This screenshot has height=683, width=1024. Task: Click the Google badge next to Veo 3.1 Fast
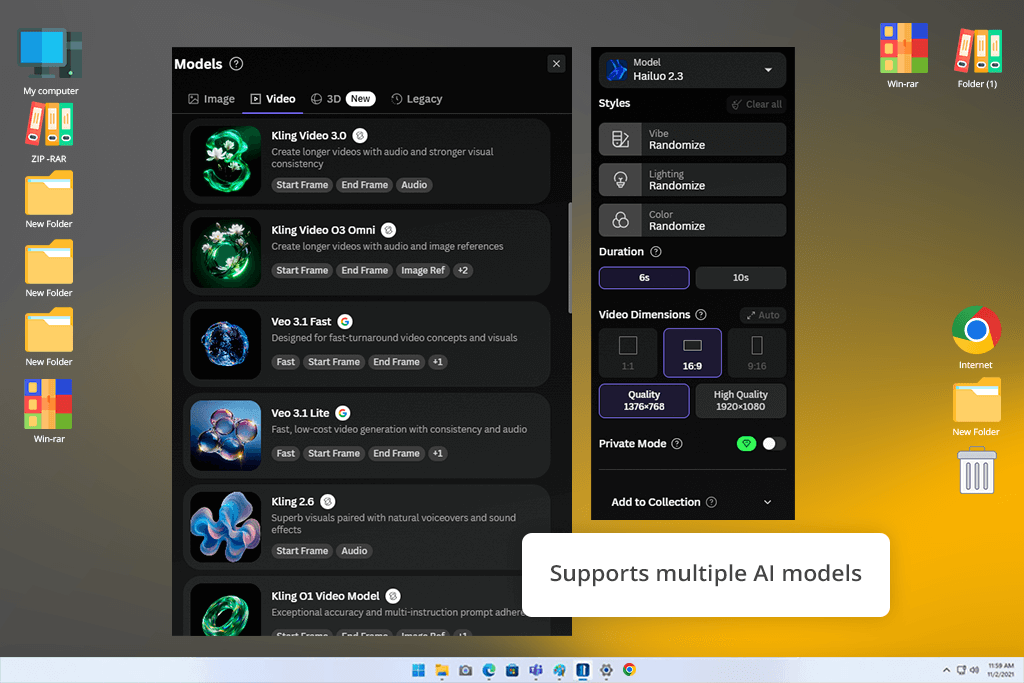pos(345,322)
